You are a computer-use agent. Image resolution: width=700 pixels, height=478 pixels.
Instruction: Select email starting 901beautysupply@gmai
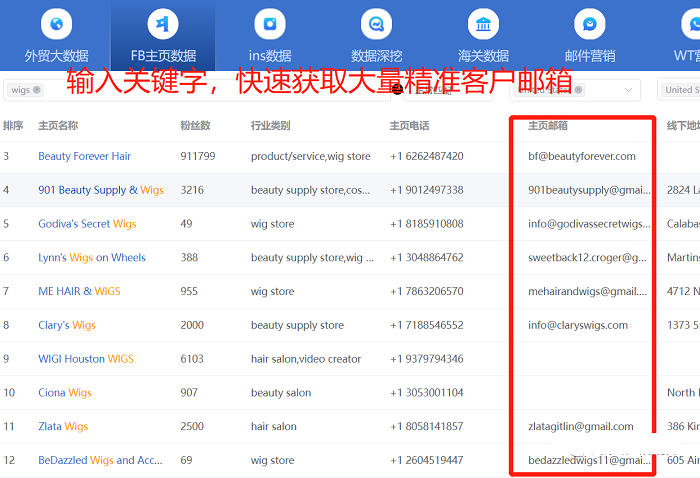589,190
